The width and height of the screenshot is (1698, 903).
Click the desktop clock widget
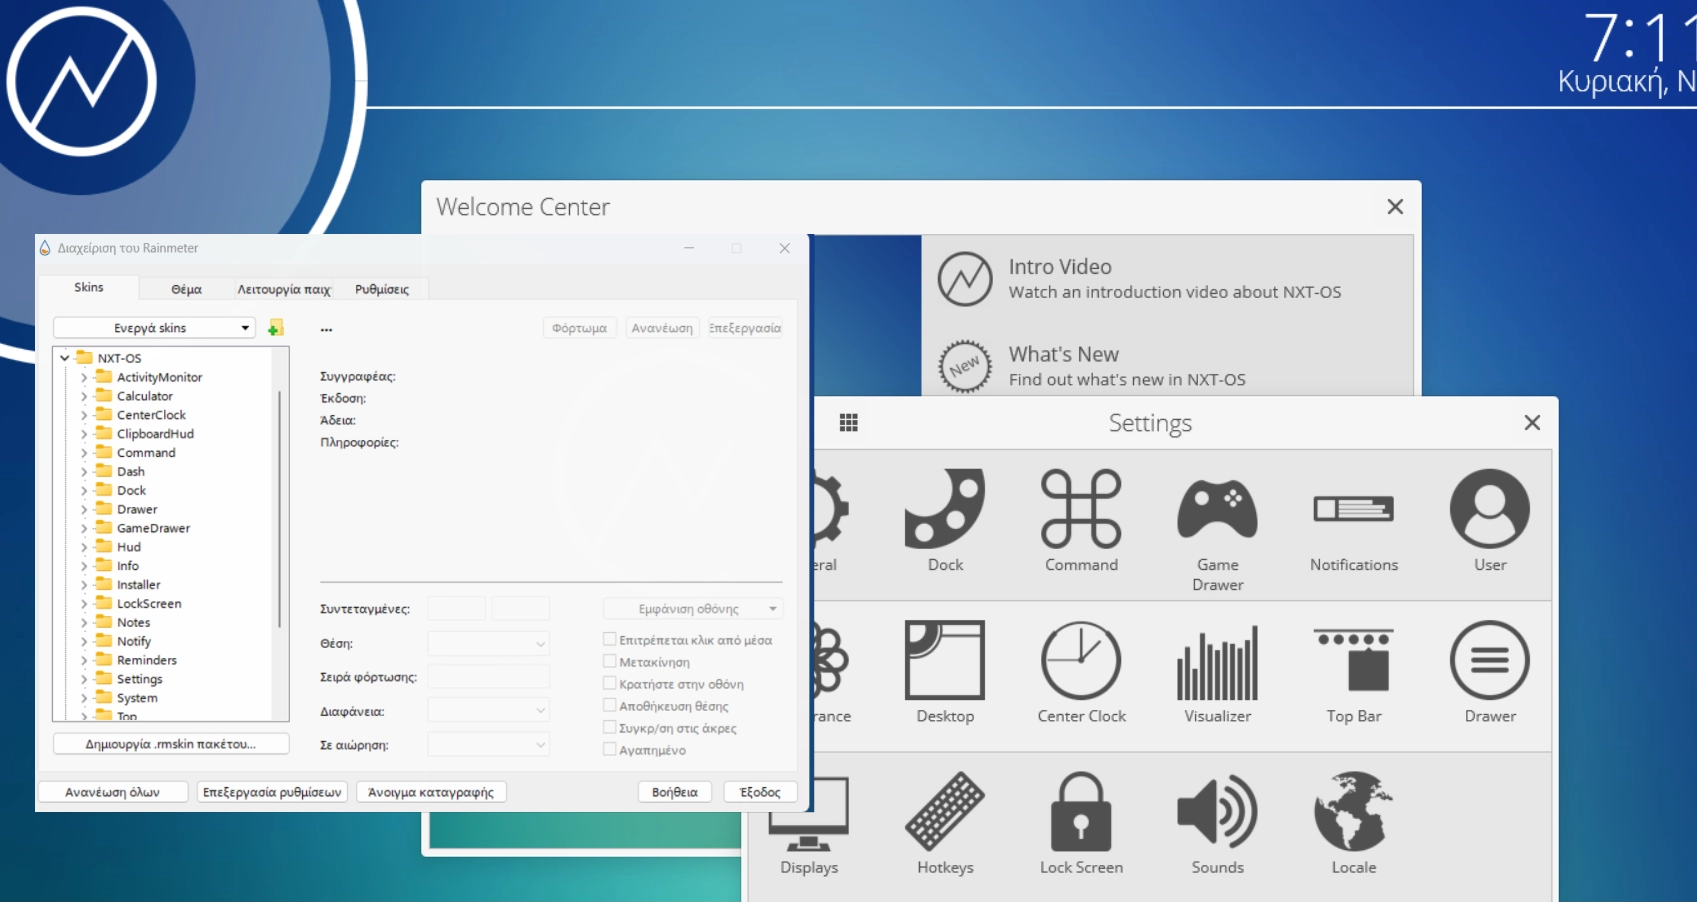1630,52
